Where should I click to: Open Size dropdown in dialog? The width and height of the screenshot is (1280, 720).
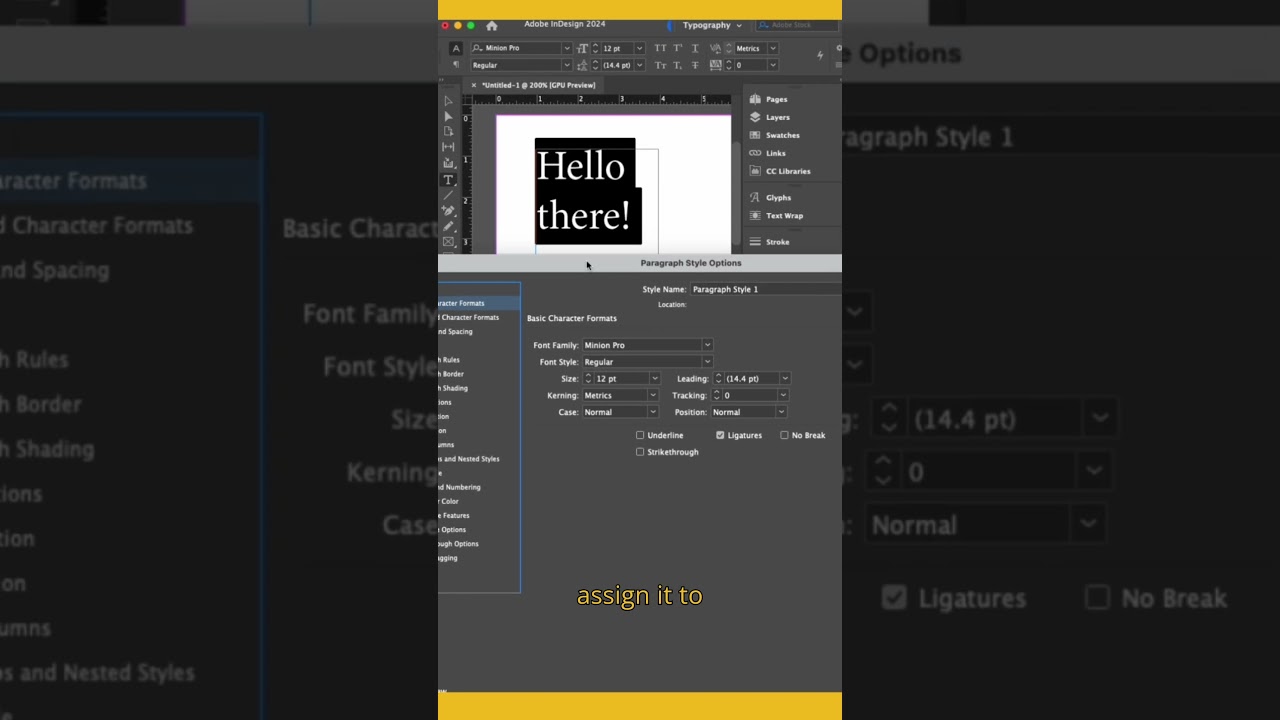tap(654, 379)
